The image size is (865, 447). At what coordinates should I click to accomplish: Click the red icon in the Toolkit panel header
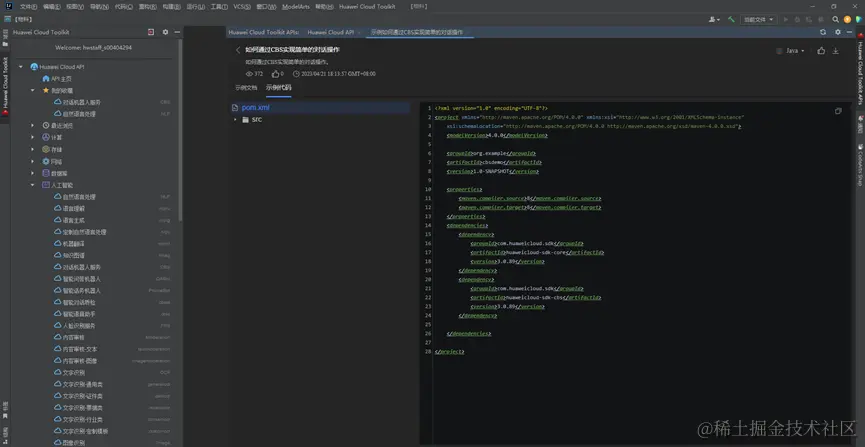pyautogui.click(x=151, y=32)
